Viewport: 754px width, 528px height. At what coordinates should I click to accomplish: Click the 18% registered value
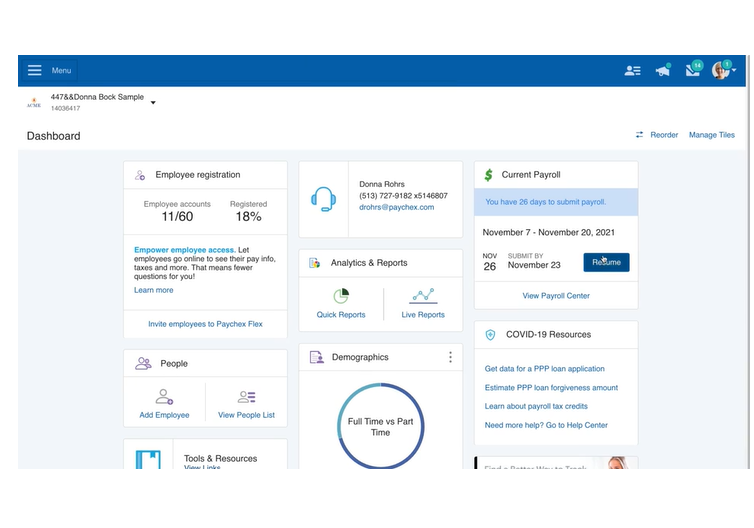coord(248,216)
